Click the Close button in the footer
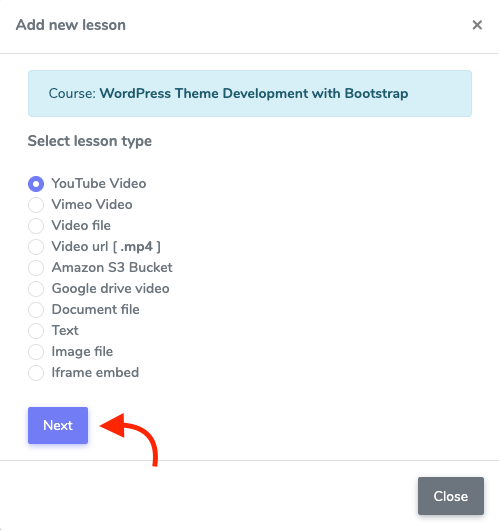The width and height of the screenshot is (499, 530). tap(451, 496)
